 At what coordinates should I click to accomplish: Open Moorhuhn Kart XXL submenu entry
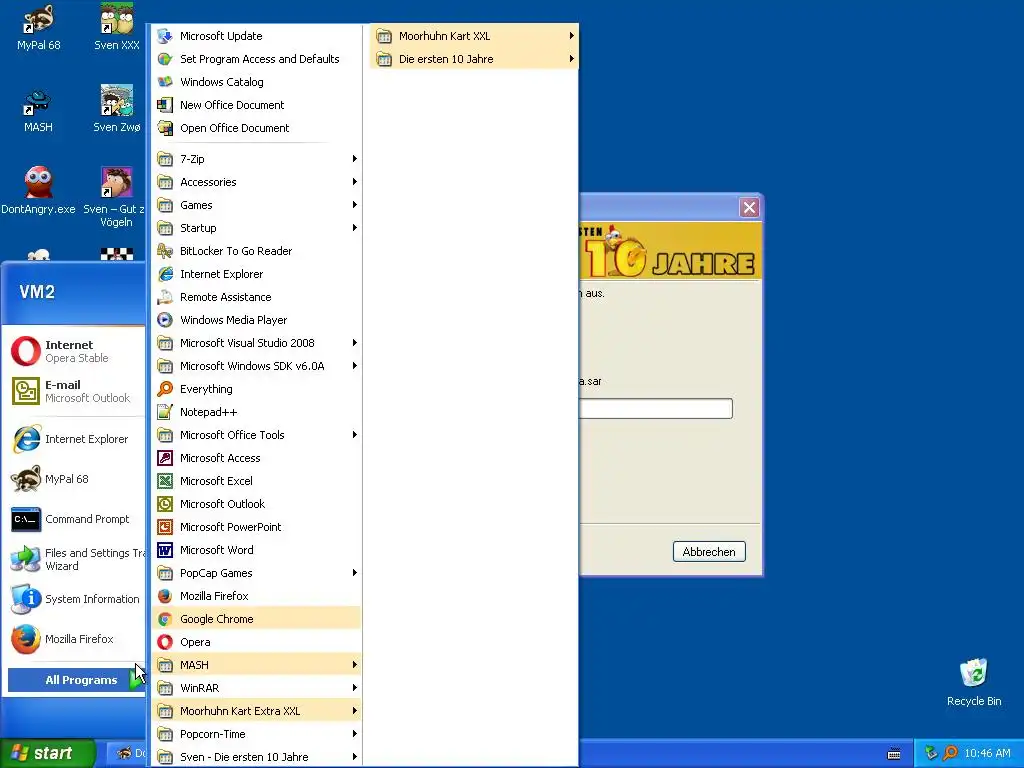[474, 36]
